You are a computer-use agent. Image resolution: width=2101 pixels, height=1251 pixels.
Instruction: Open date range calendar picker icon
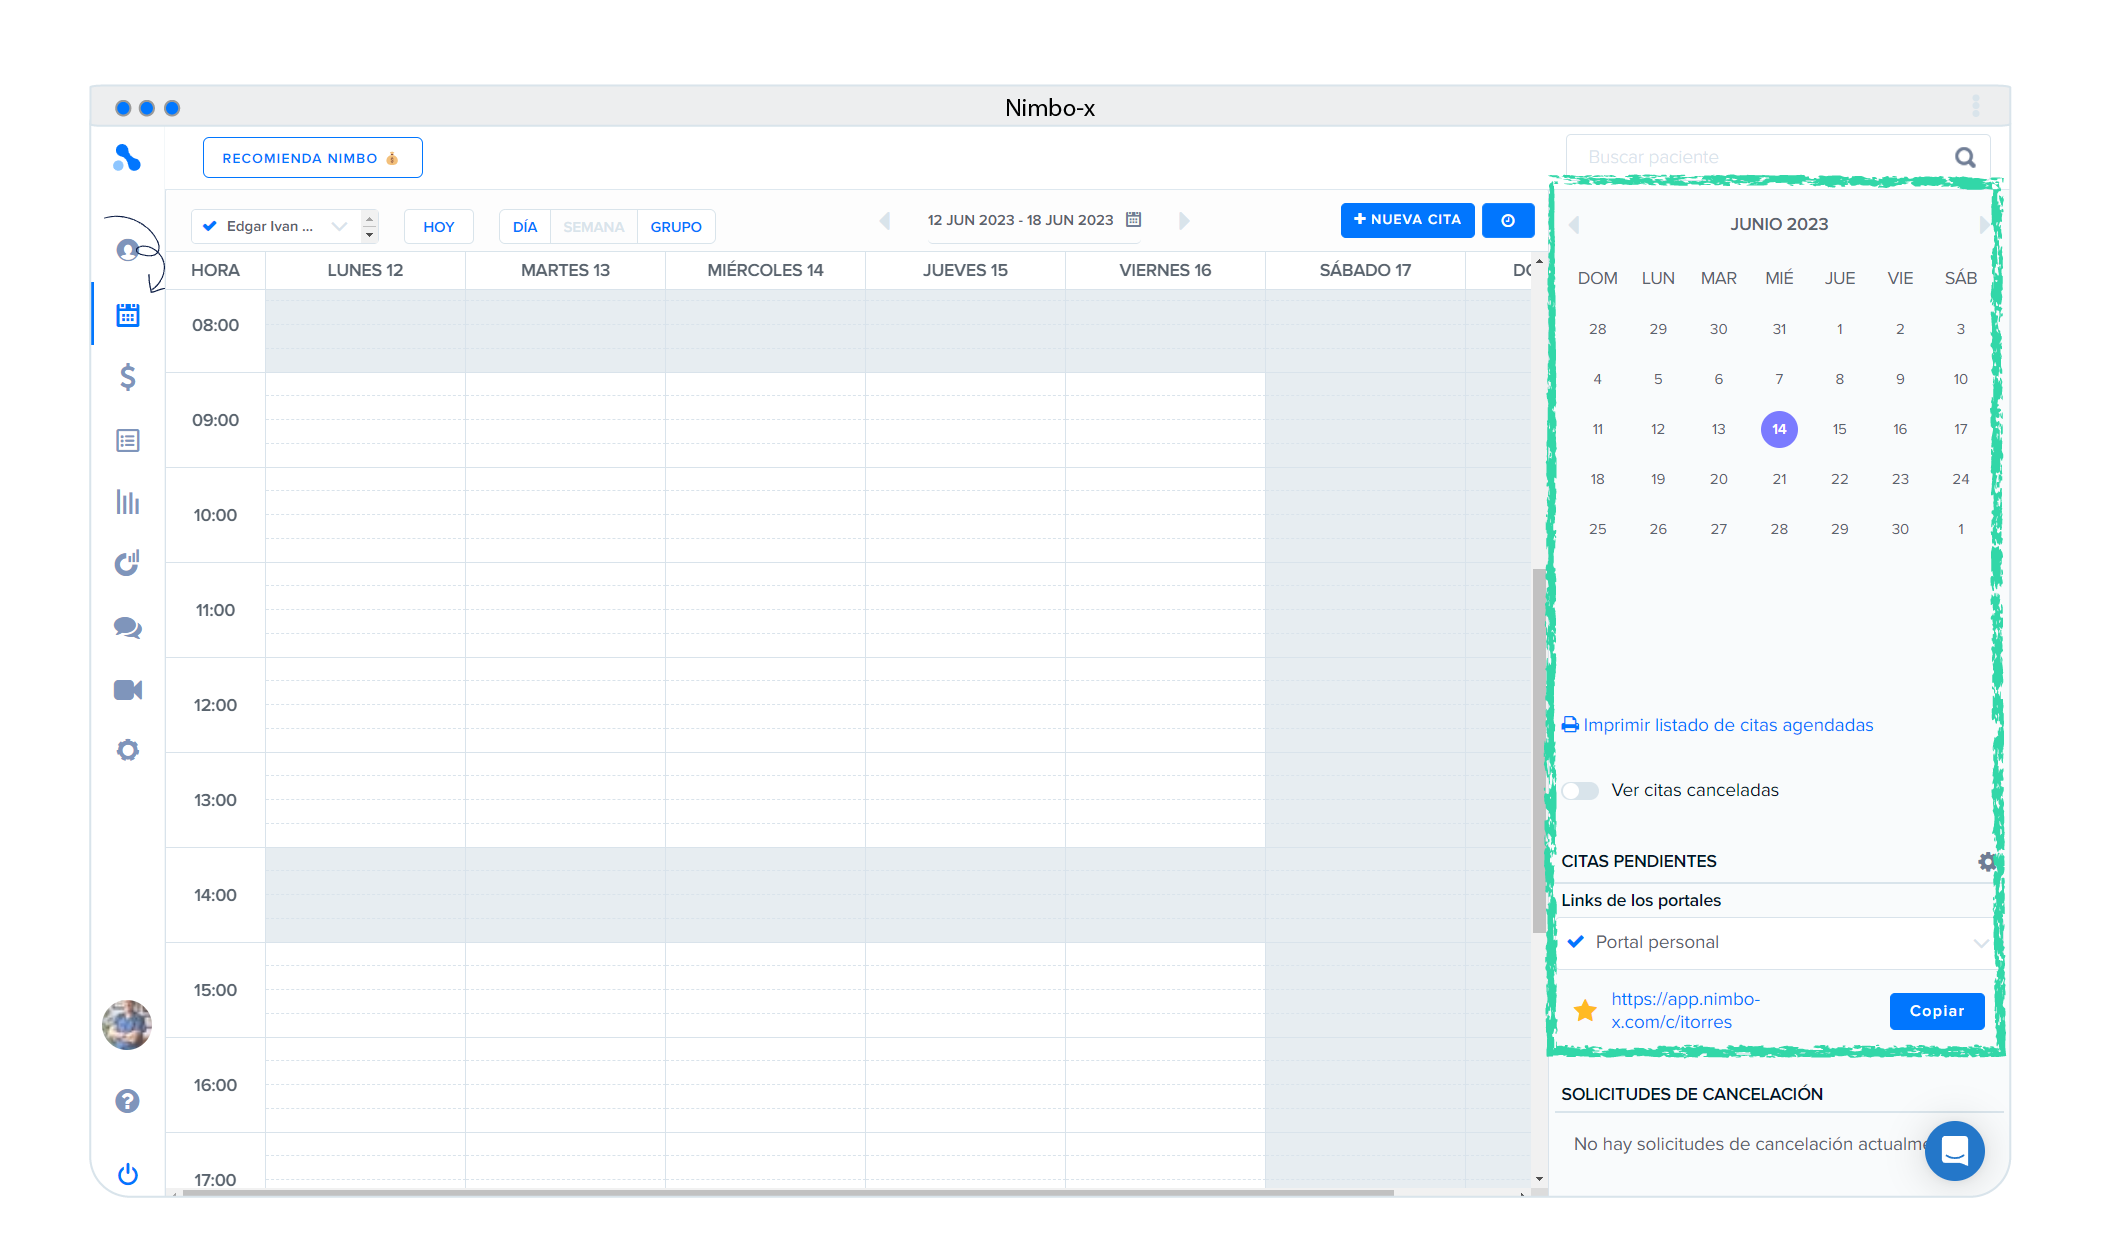[1133, 219]
